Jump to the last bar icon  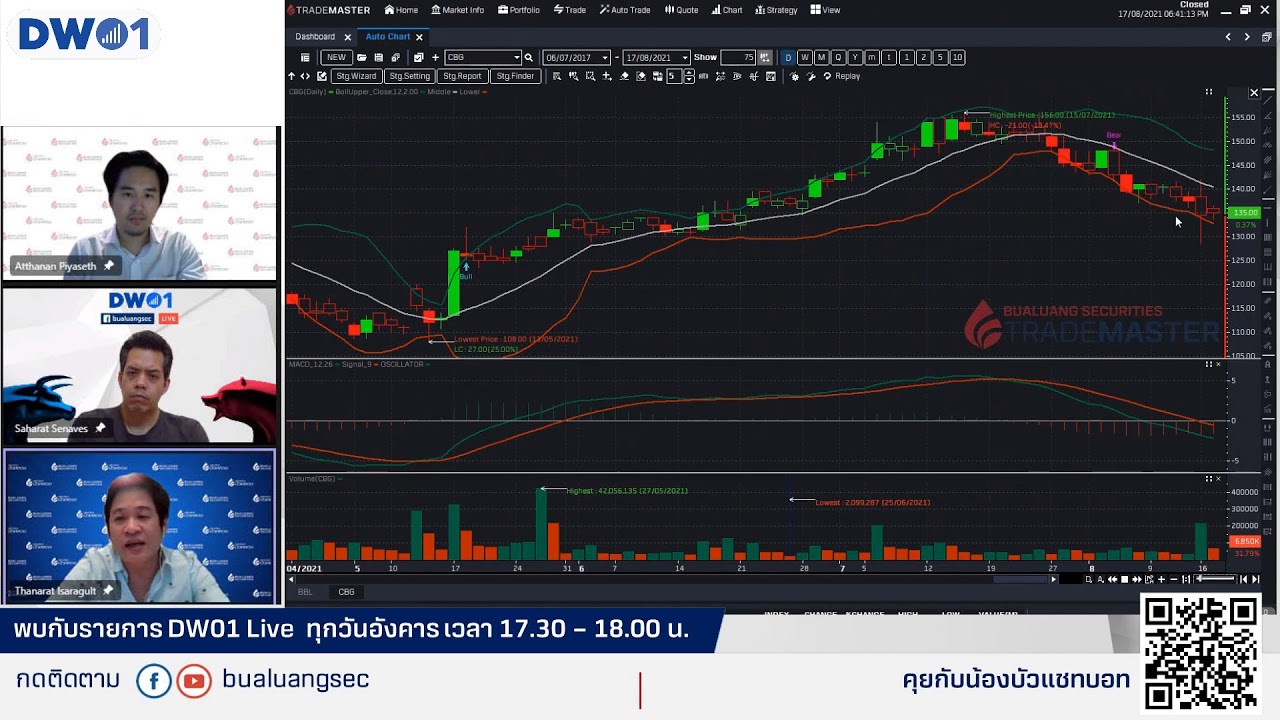1255,579
